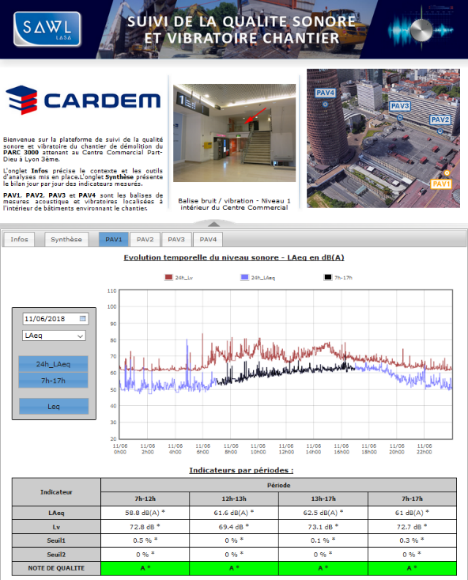The image size is (468, 580).
Task: Switch to the Synthèse tab
Action: [x=66, y=239]
